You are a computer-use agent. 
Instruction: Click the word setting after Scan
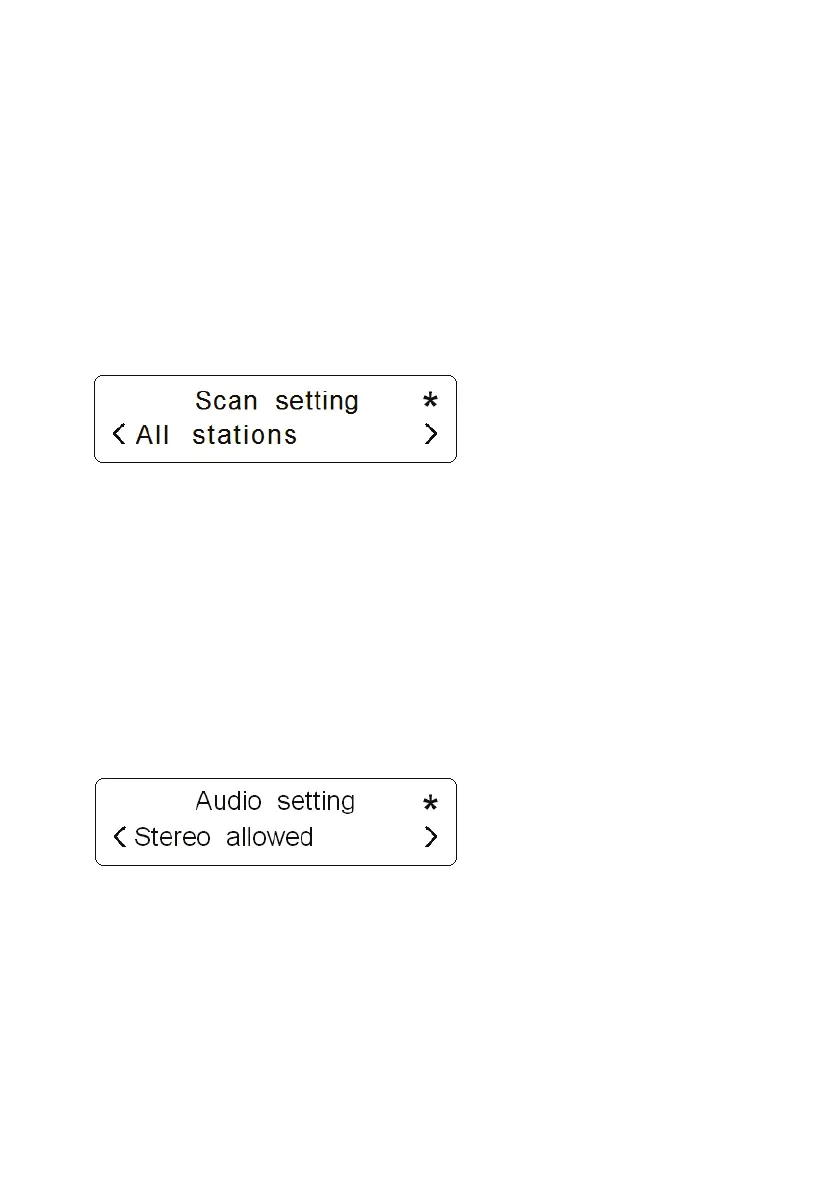317,402
